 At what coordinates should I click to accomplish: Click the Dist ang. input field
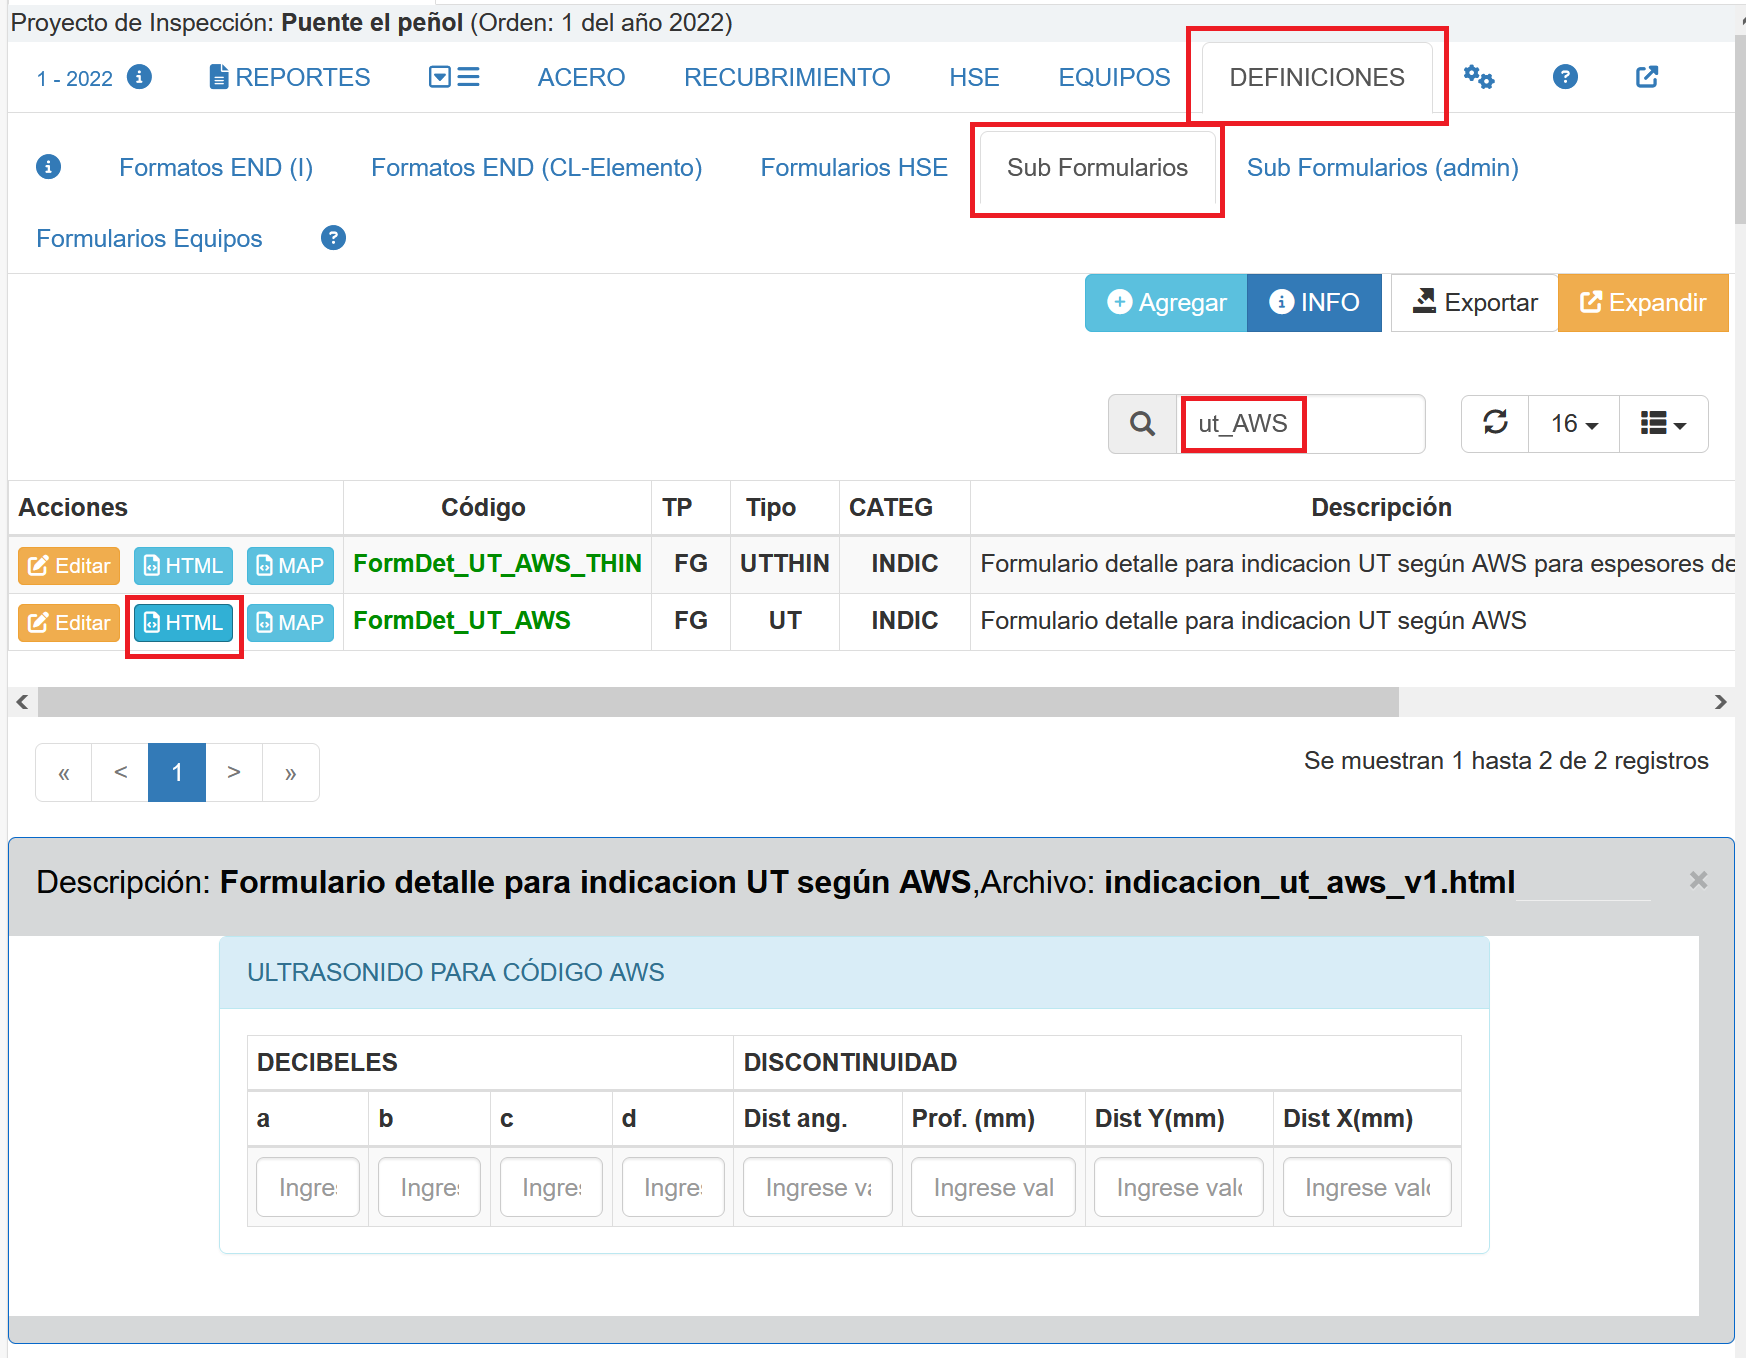[x=817, y=1188]
